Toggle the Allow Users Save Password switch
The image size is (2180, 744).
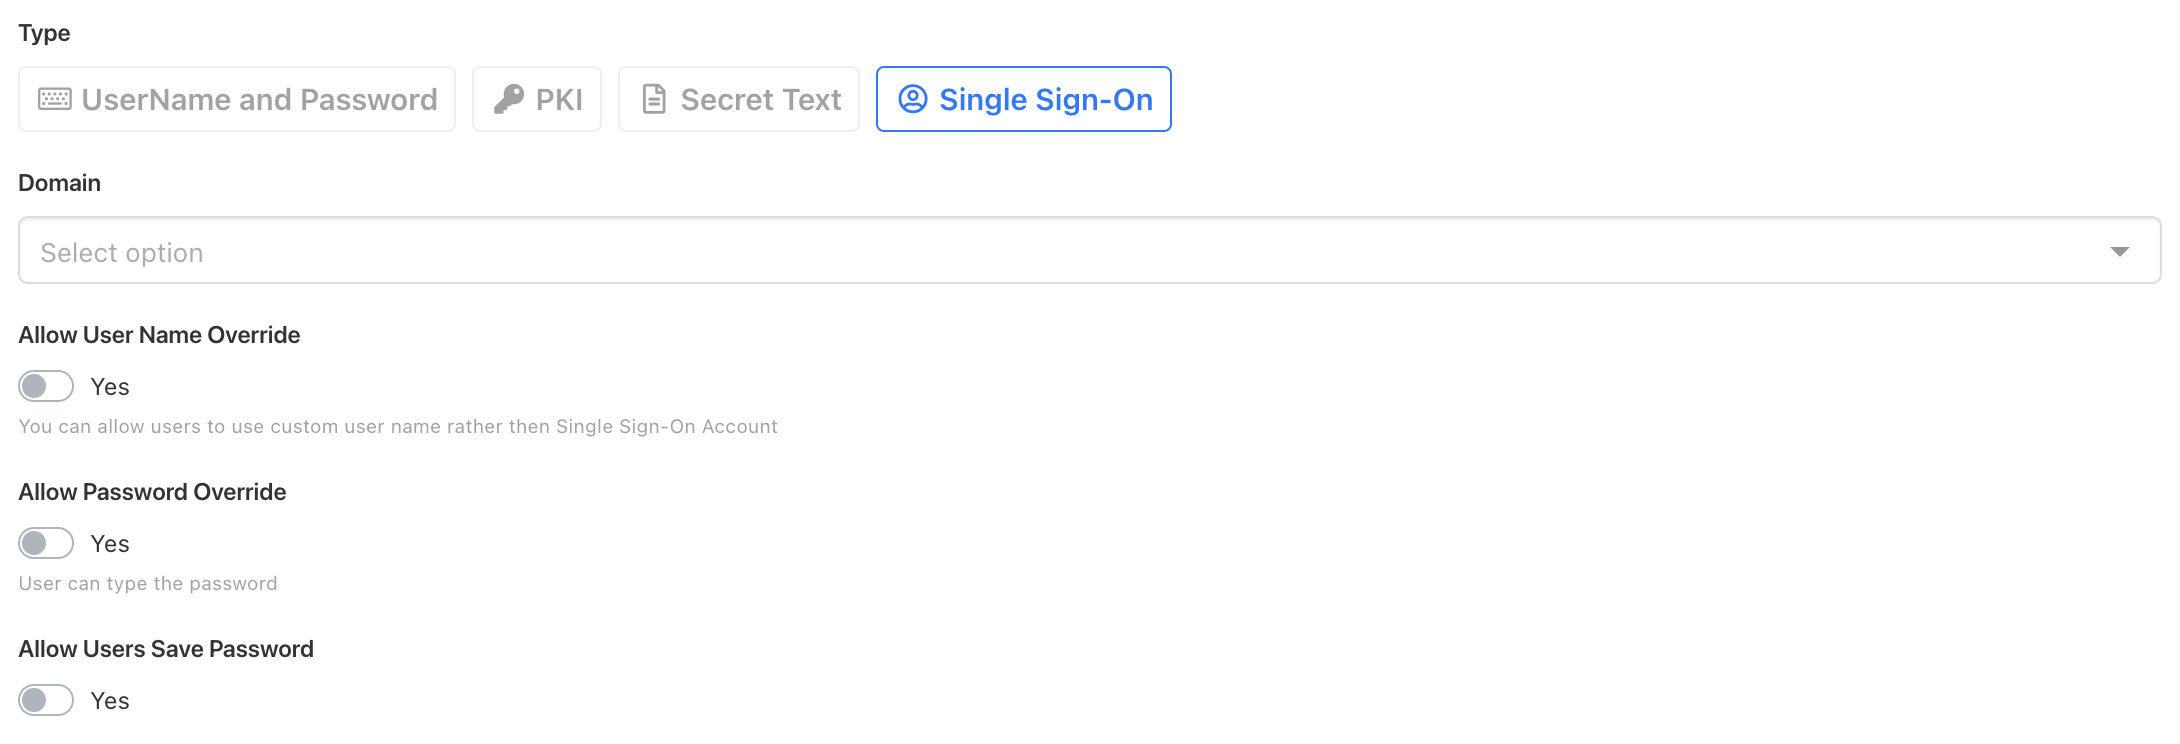tap(46, 700)
